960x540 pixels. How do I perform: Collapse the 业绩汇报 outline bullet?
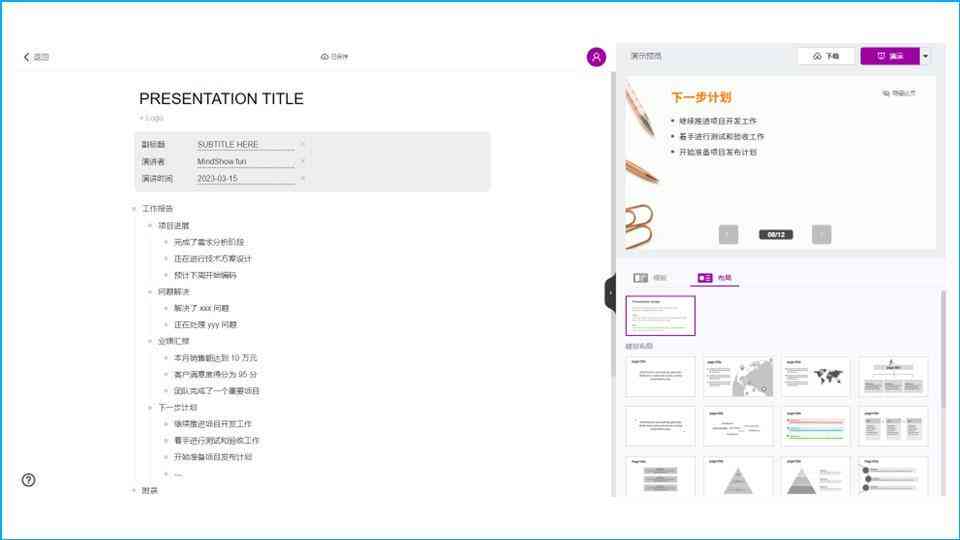point(150,341)
